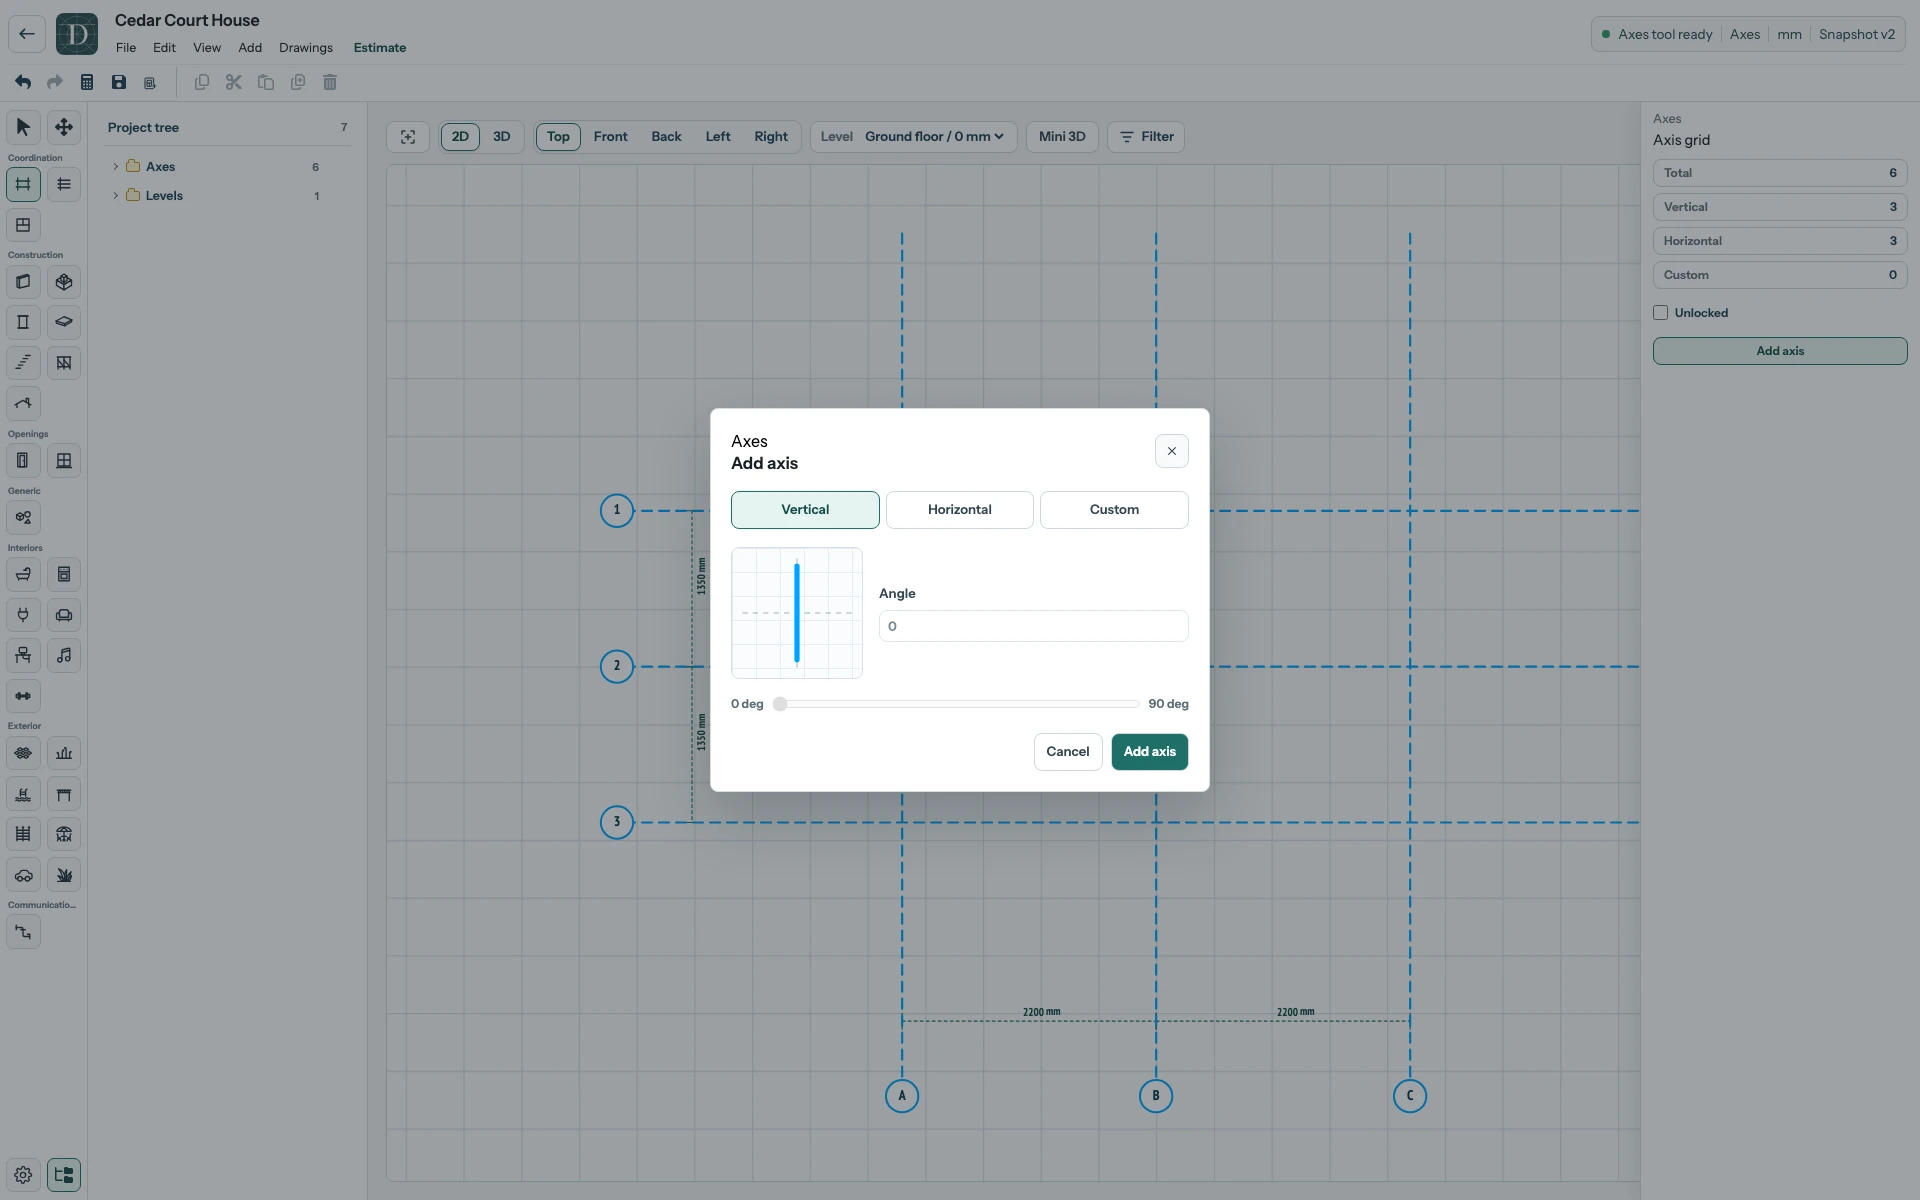Open the Estimate menu
1920x1200 pixels.
[x=380, y=48]
